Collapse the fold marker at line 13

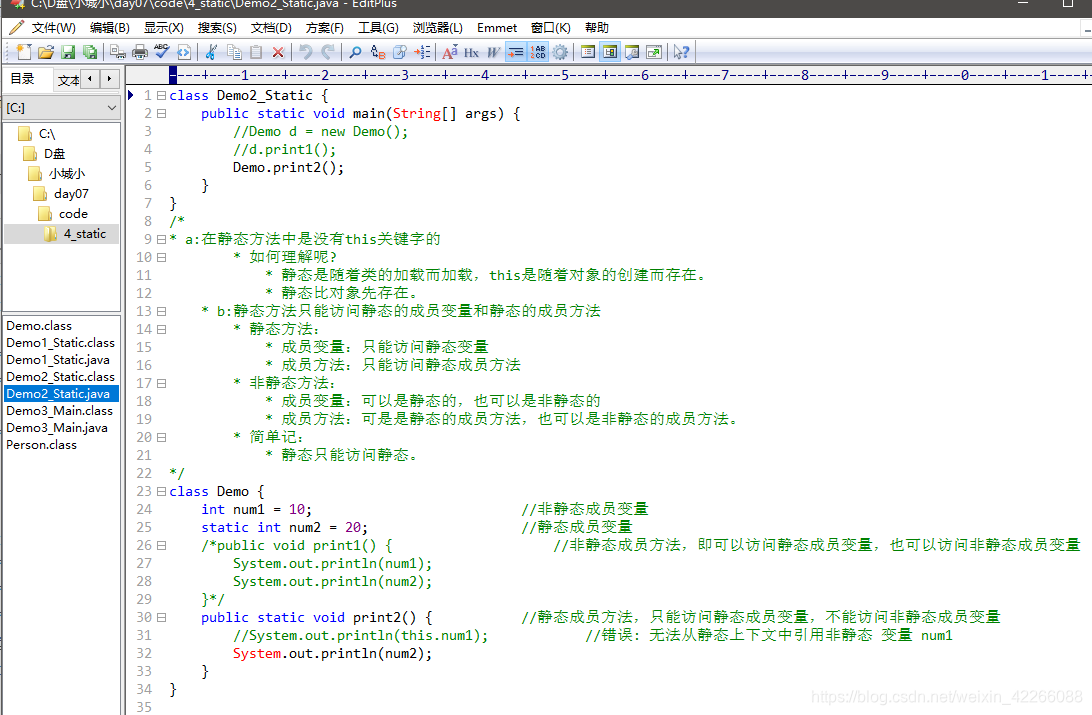point(162,311)
